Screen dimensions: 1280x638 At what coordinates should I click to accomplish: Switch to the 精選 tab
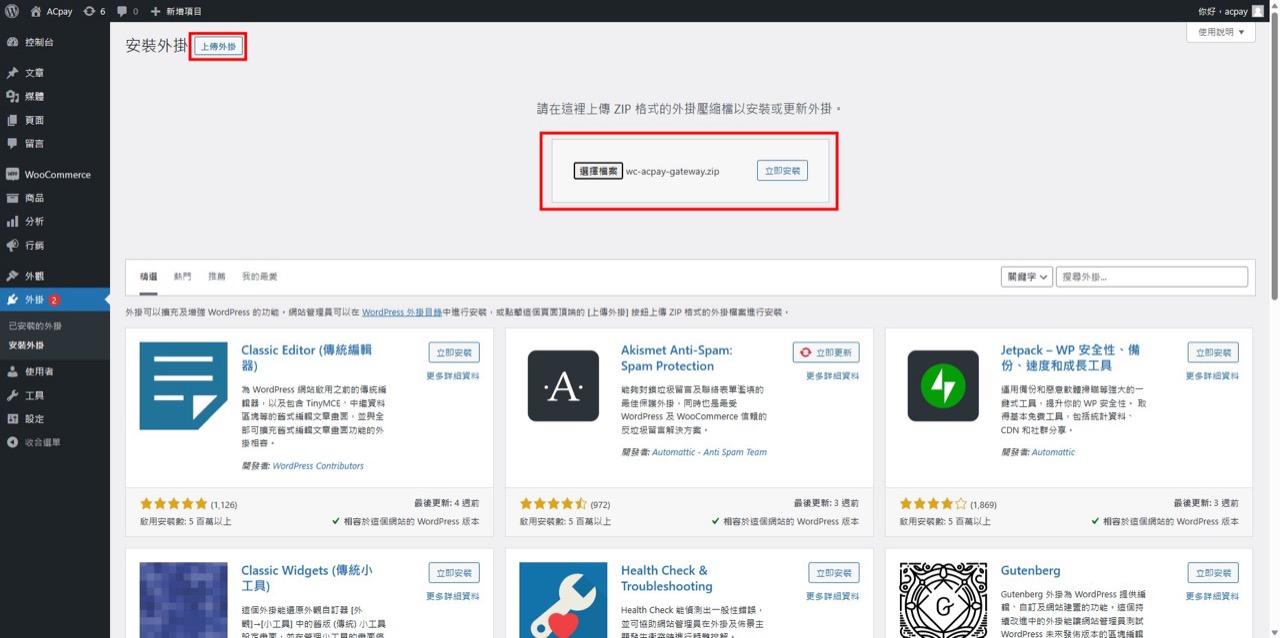click(148, 277)
